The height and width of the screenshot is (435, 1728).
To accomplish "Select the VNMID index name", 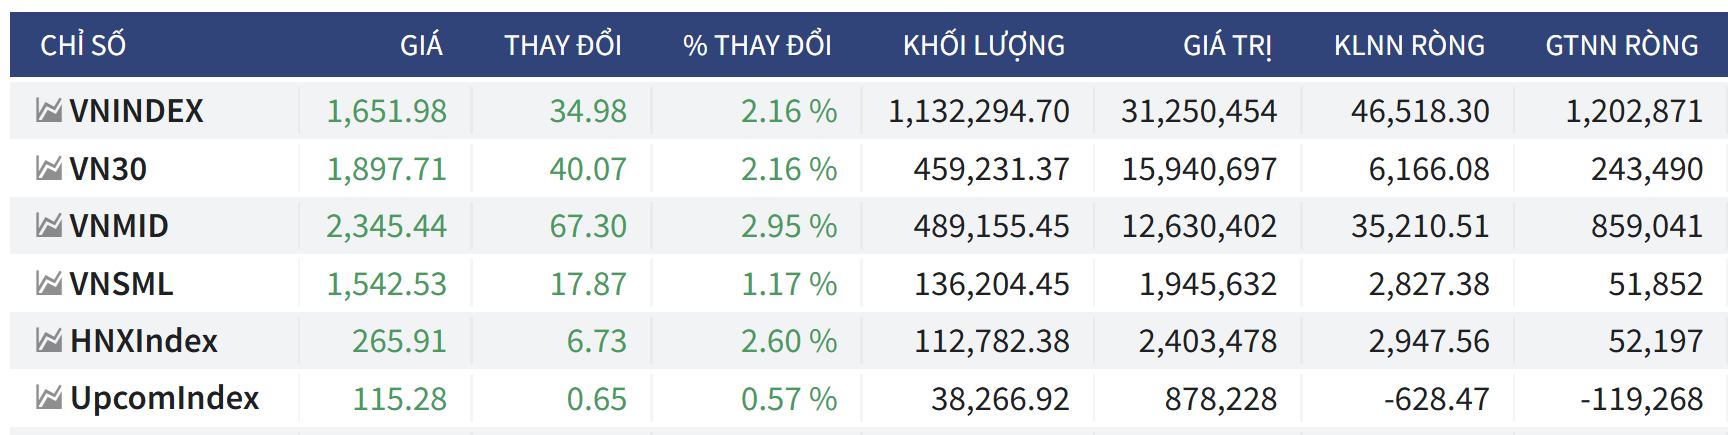I will pyautogui.click(x=119, y=226).
